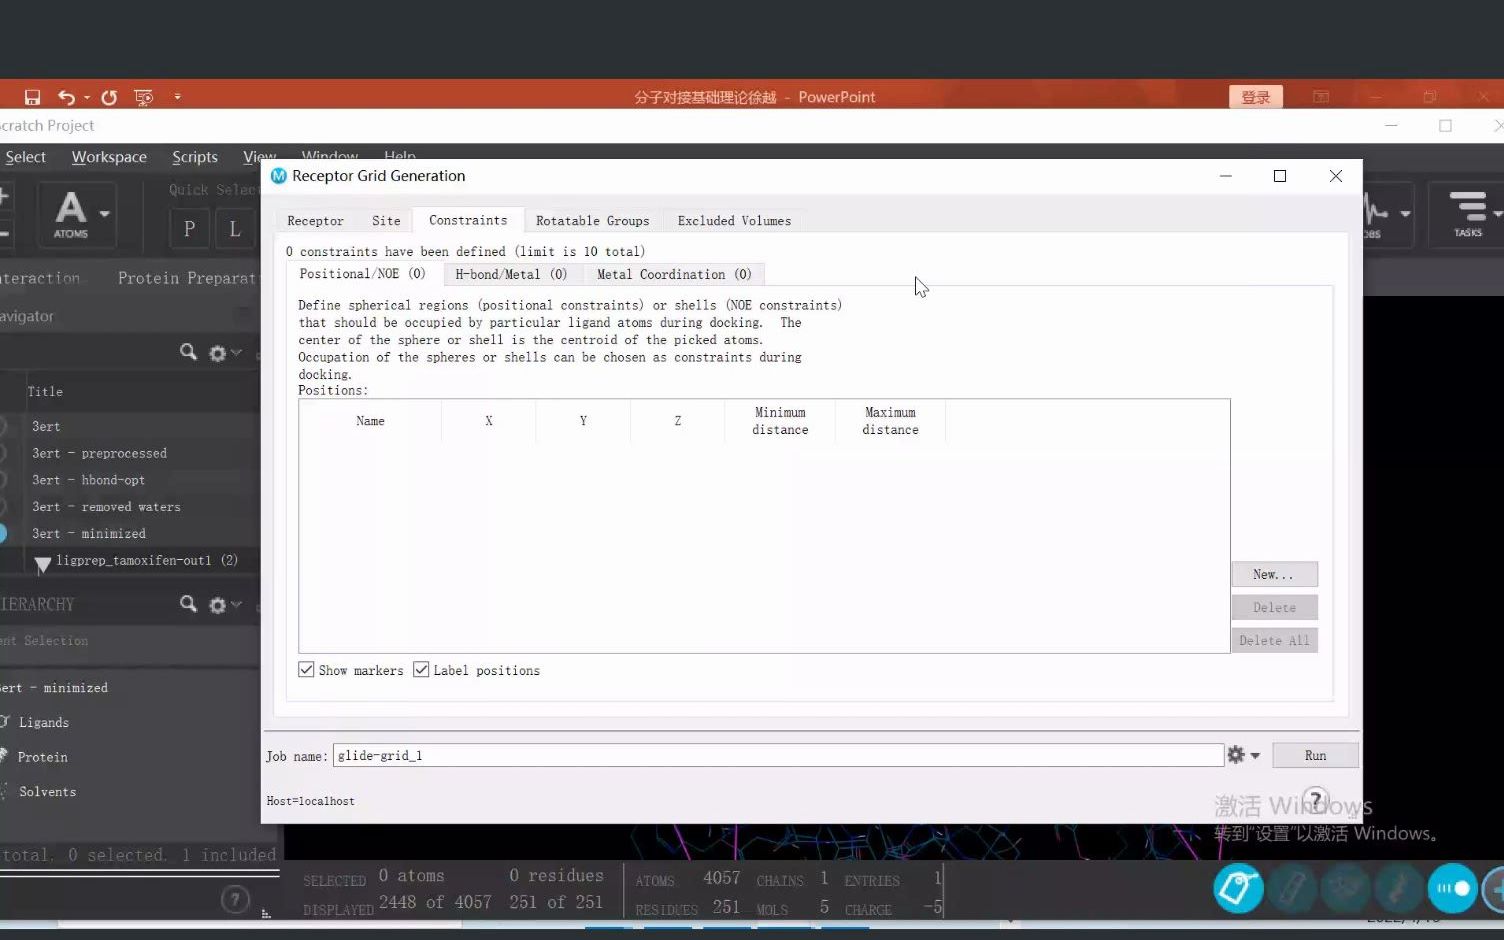The width and height of the screenshot is (1504, 940).
Task: Collapse ligprep_tamoxifen-out1 group triangle
Action: point(43,565)
